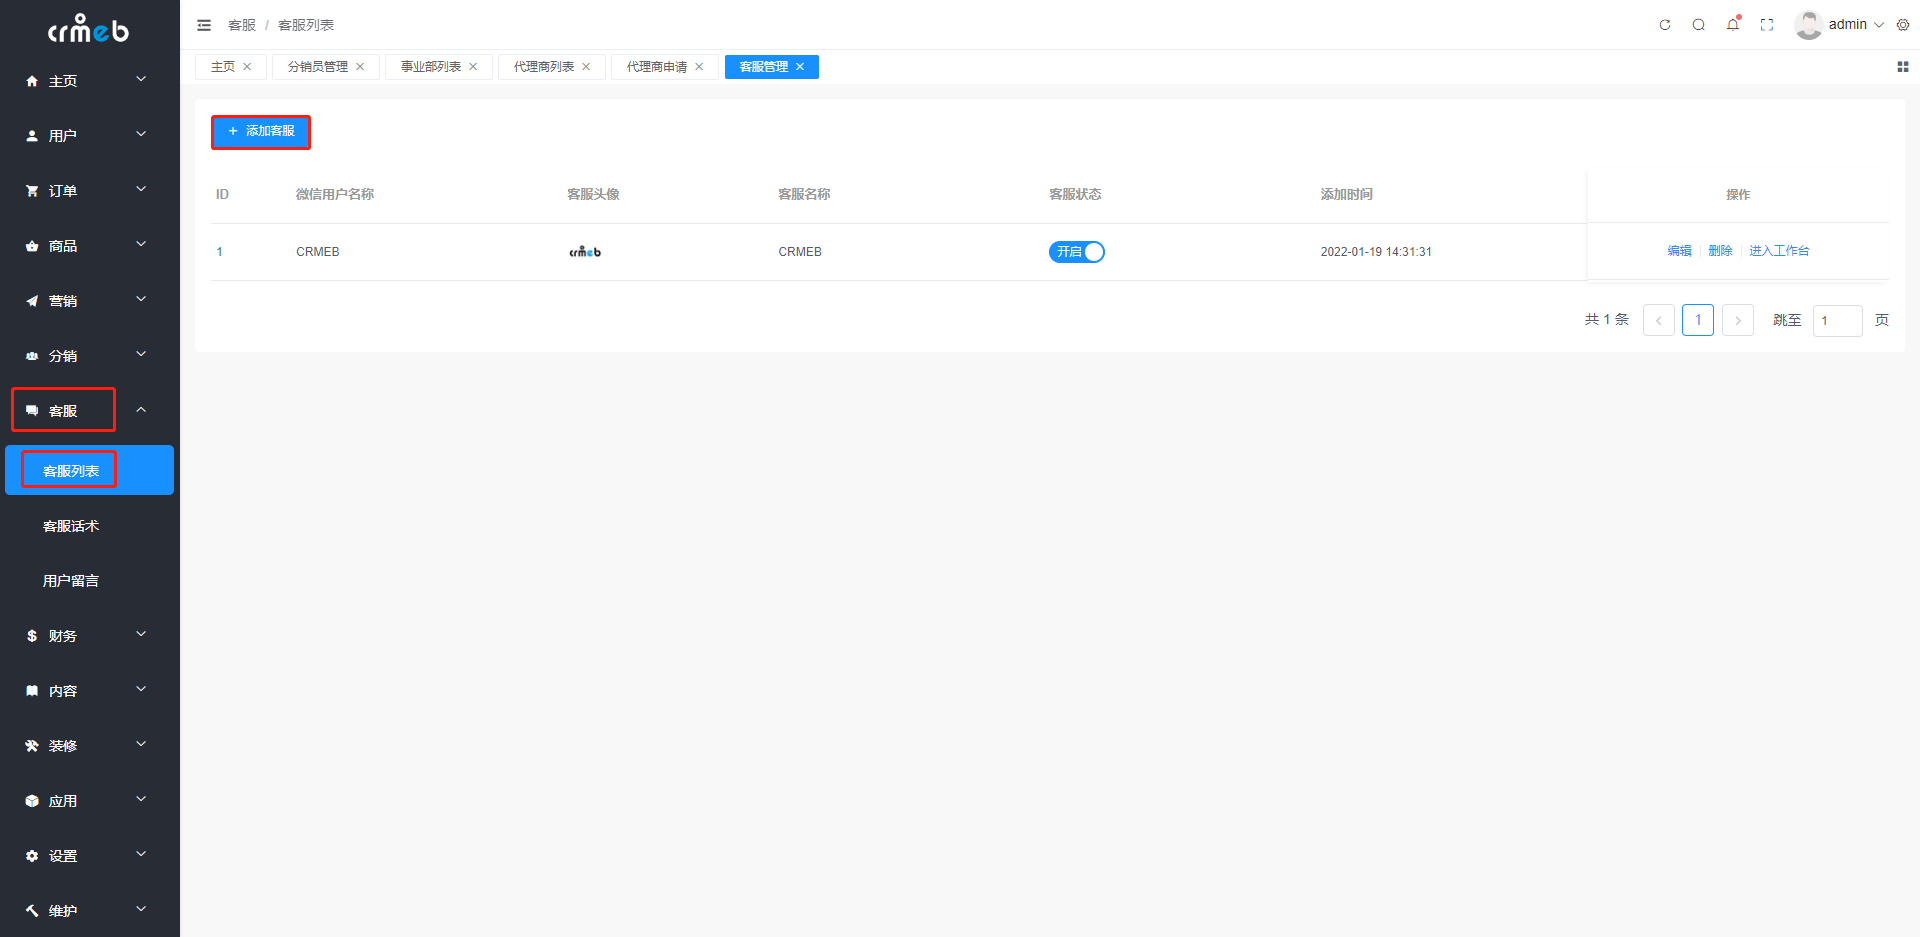Close the 代理商申请 tab

[x=699, y=67]
